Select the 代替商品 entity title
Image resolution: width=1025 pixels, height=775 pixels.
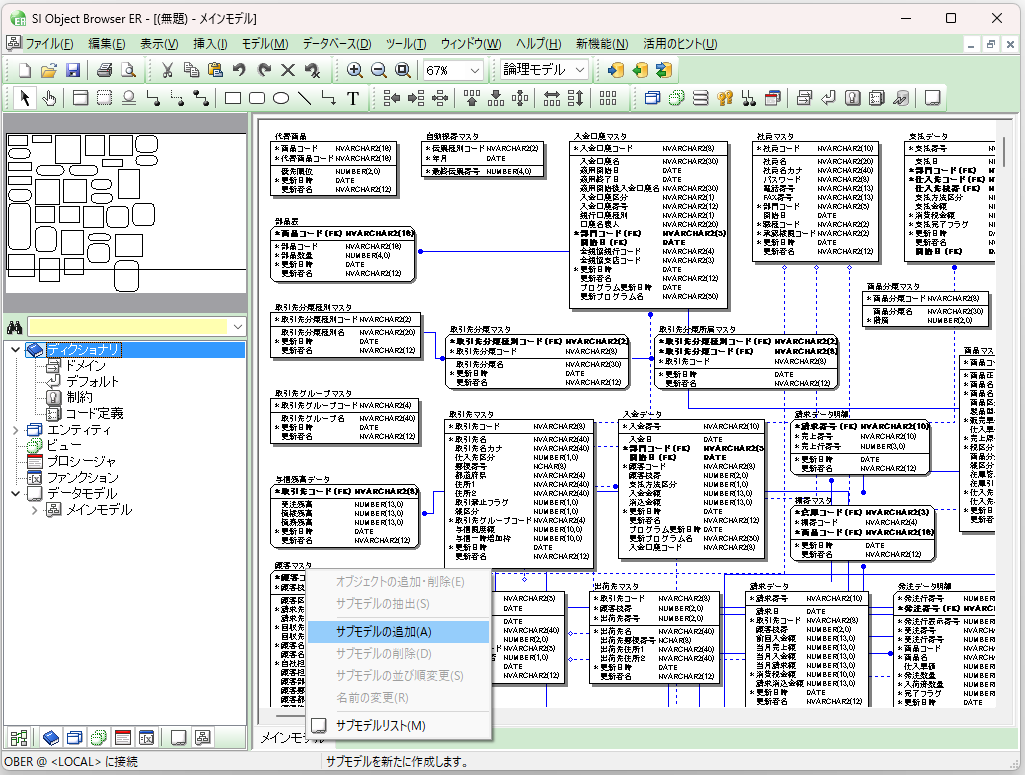point(290,137)
